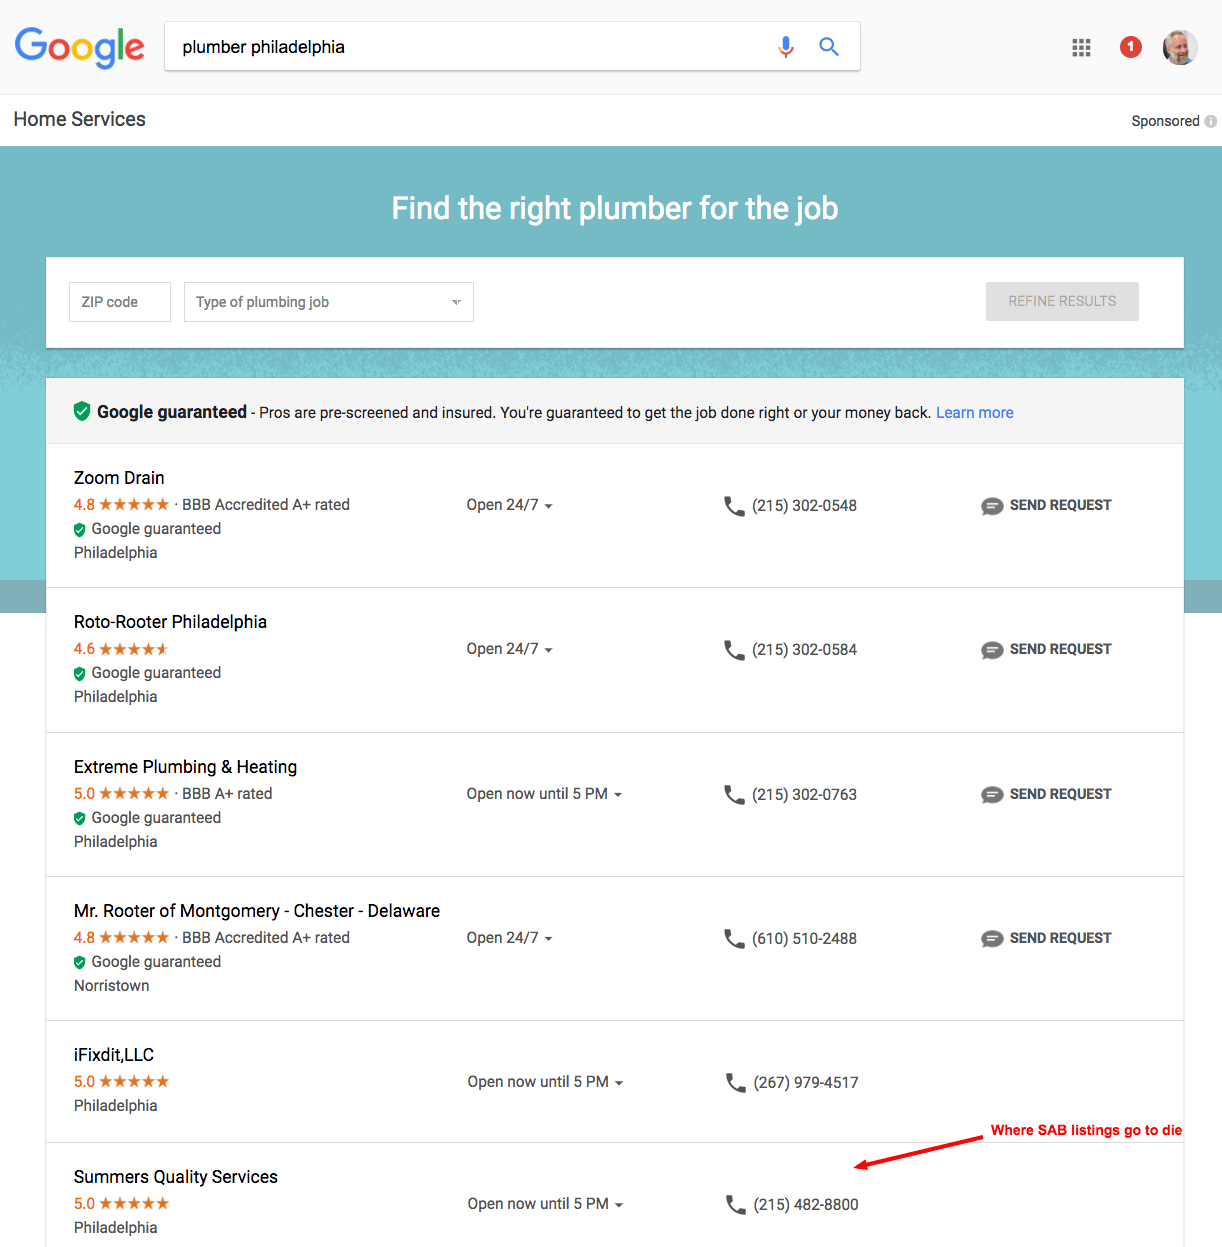Screen dimensions: 1222x1247
Task: Click the Google logo
Action: coord(80,47)
